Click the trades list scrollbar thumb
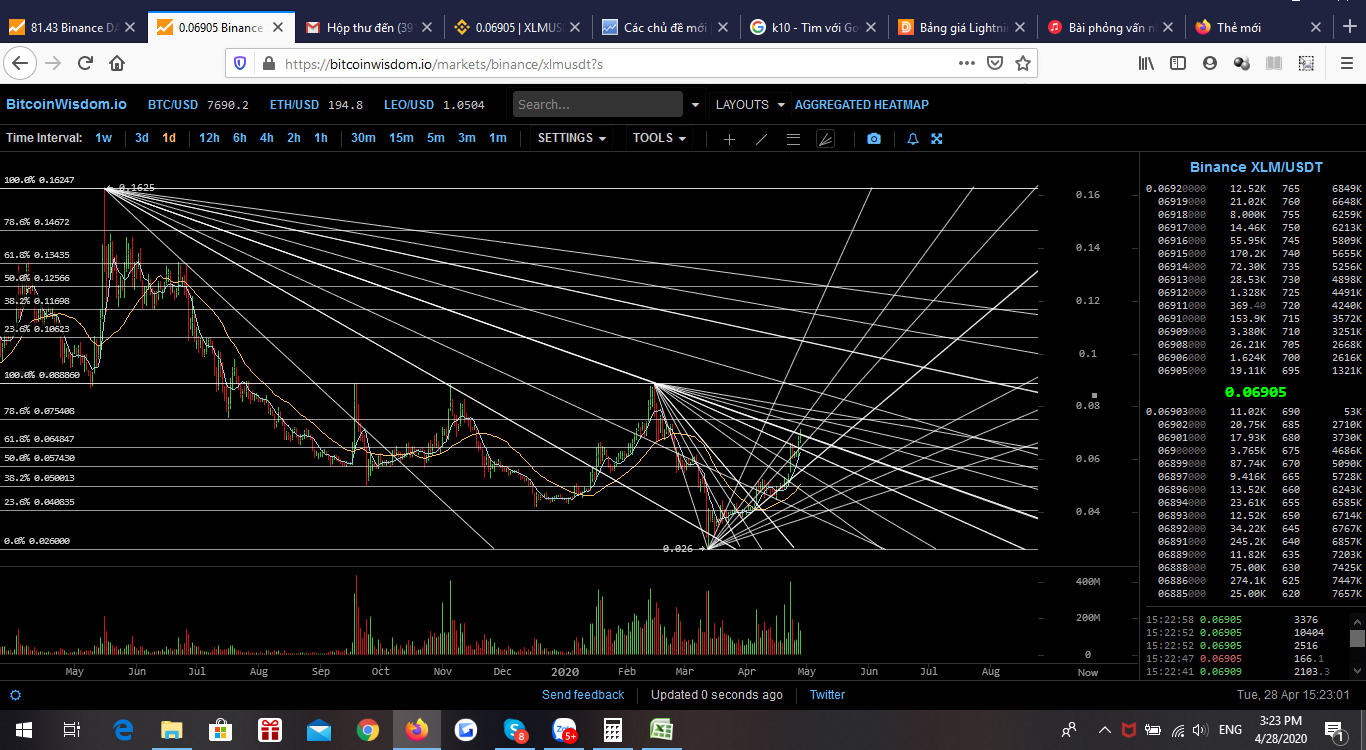 pyautogui.click(x=1357, y=638)
